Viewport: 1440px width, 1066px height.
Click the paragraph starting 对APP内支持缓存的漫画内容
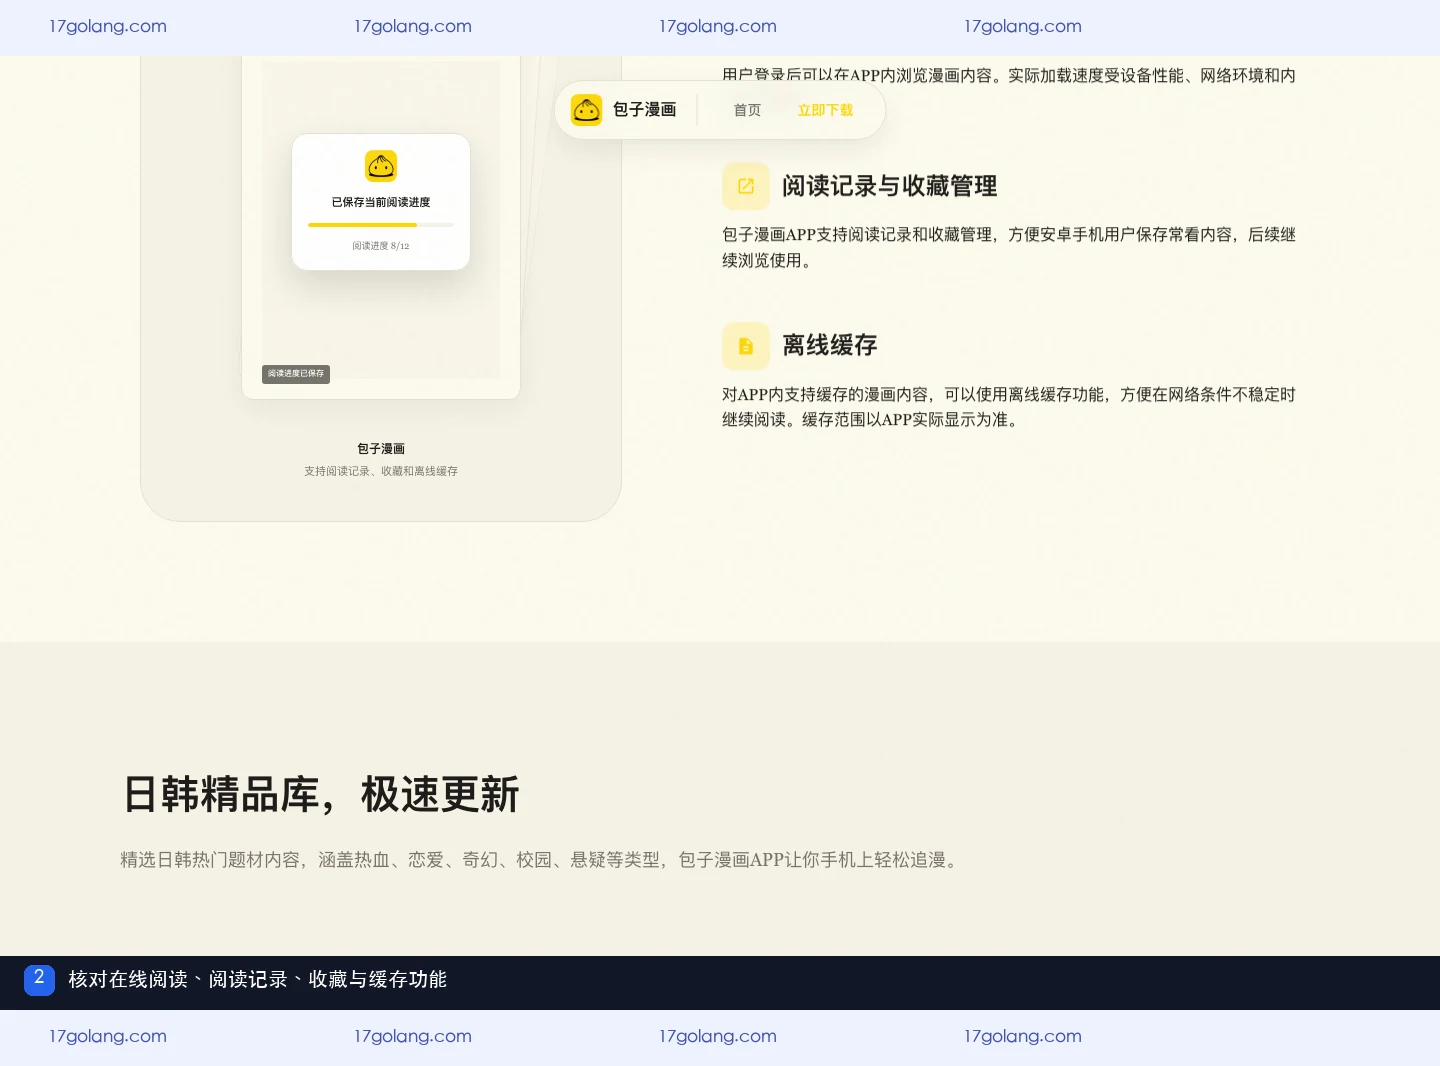(1009, 407)
